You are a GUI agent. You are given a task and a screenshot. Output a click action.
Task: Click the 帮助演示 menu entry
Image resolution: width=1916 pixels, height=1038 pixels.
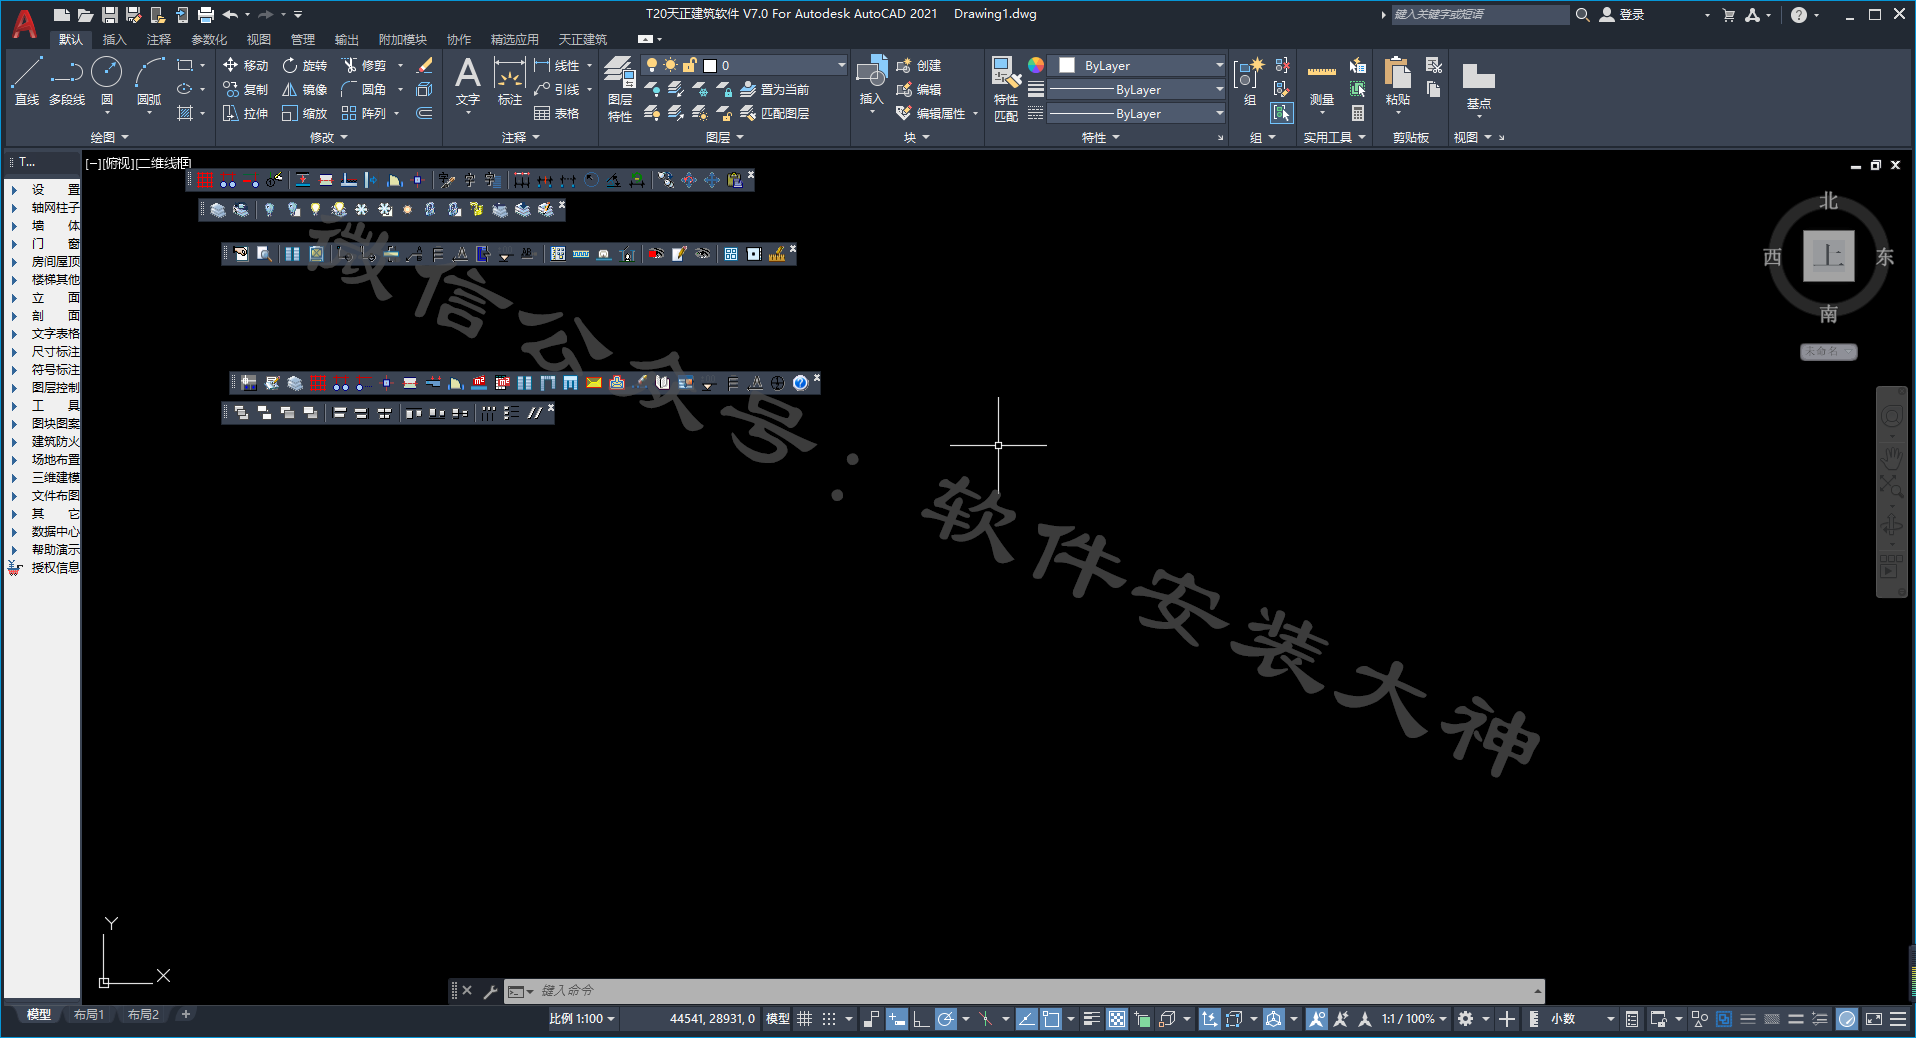click(55, 550)
